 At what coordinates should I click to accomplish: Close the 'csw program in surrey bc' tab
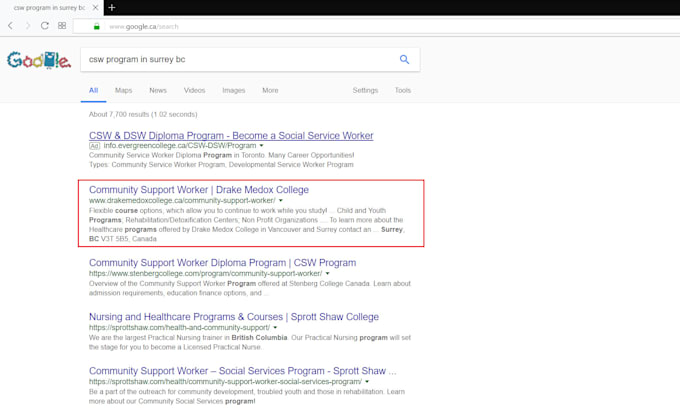pyautogui.click(x=95, y=7)
